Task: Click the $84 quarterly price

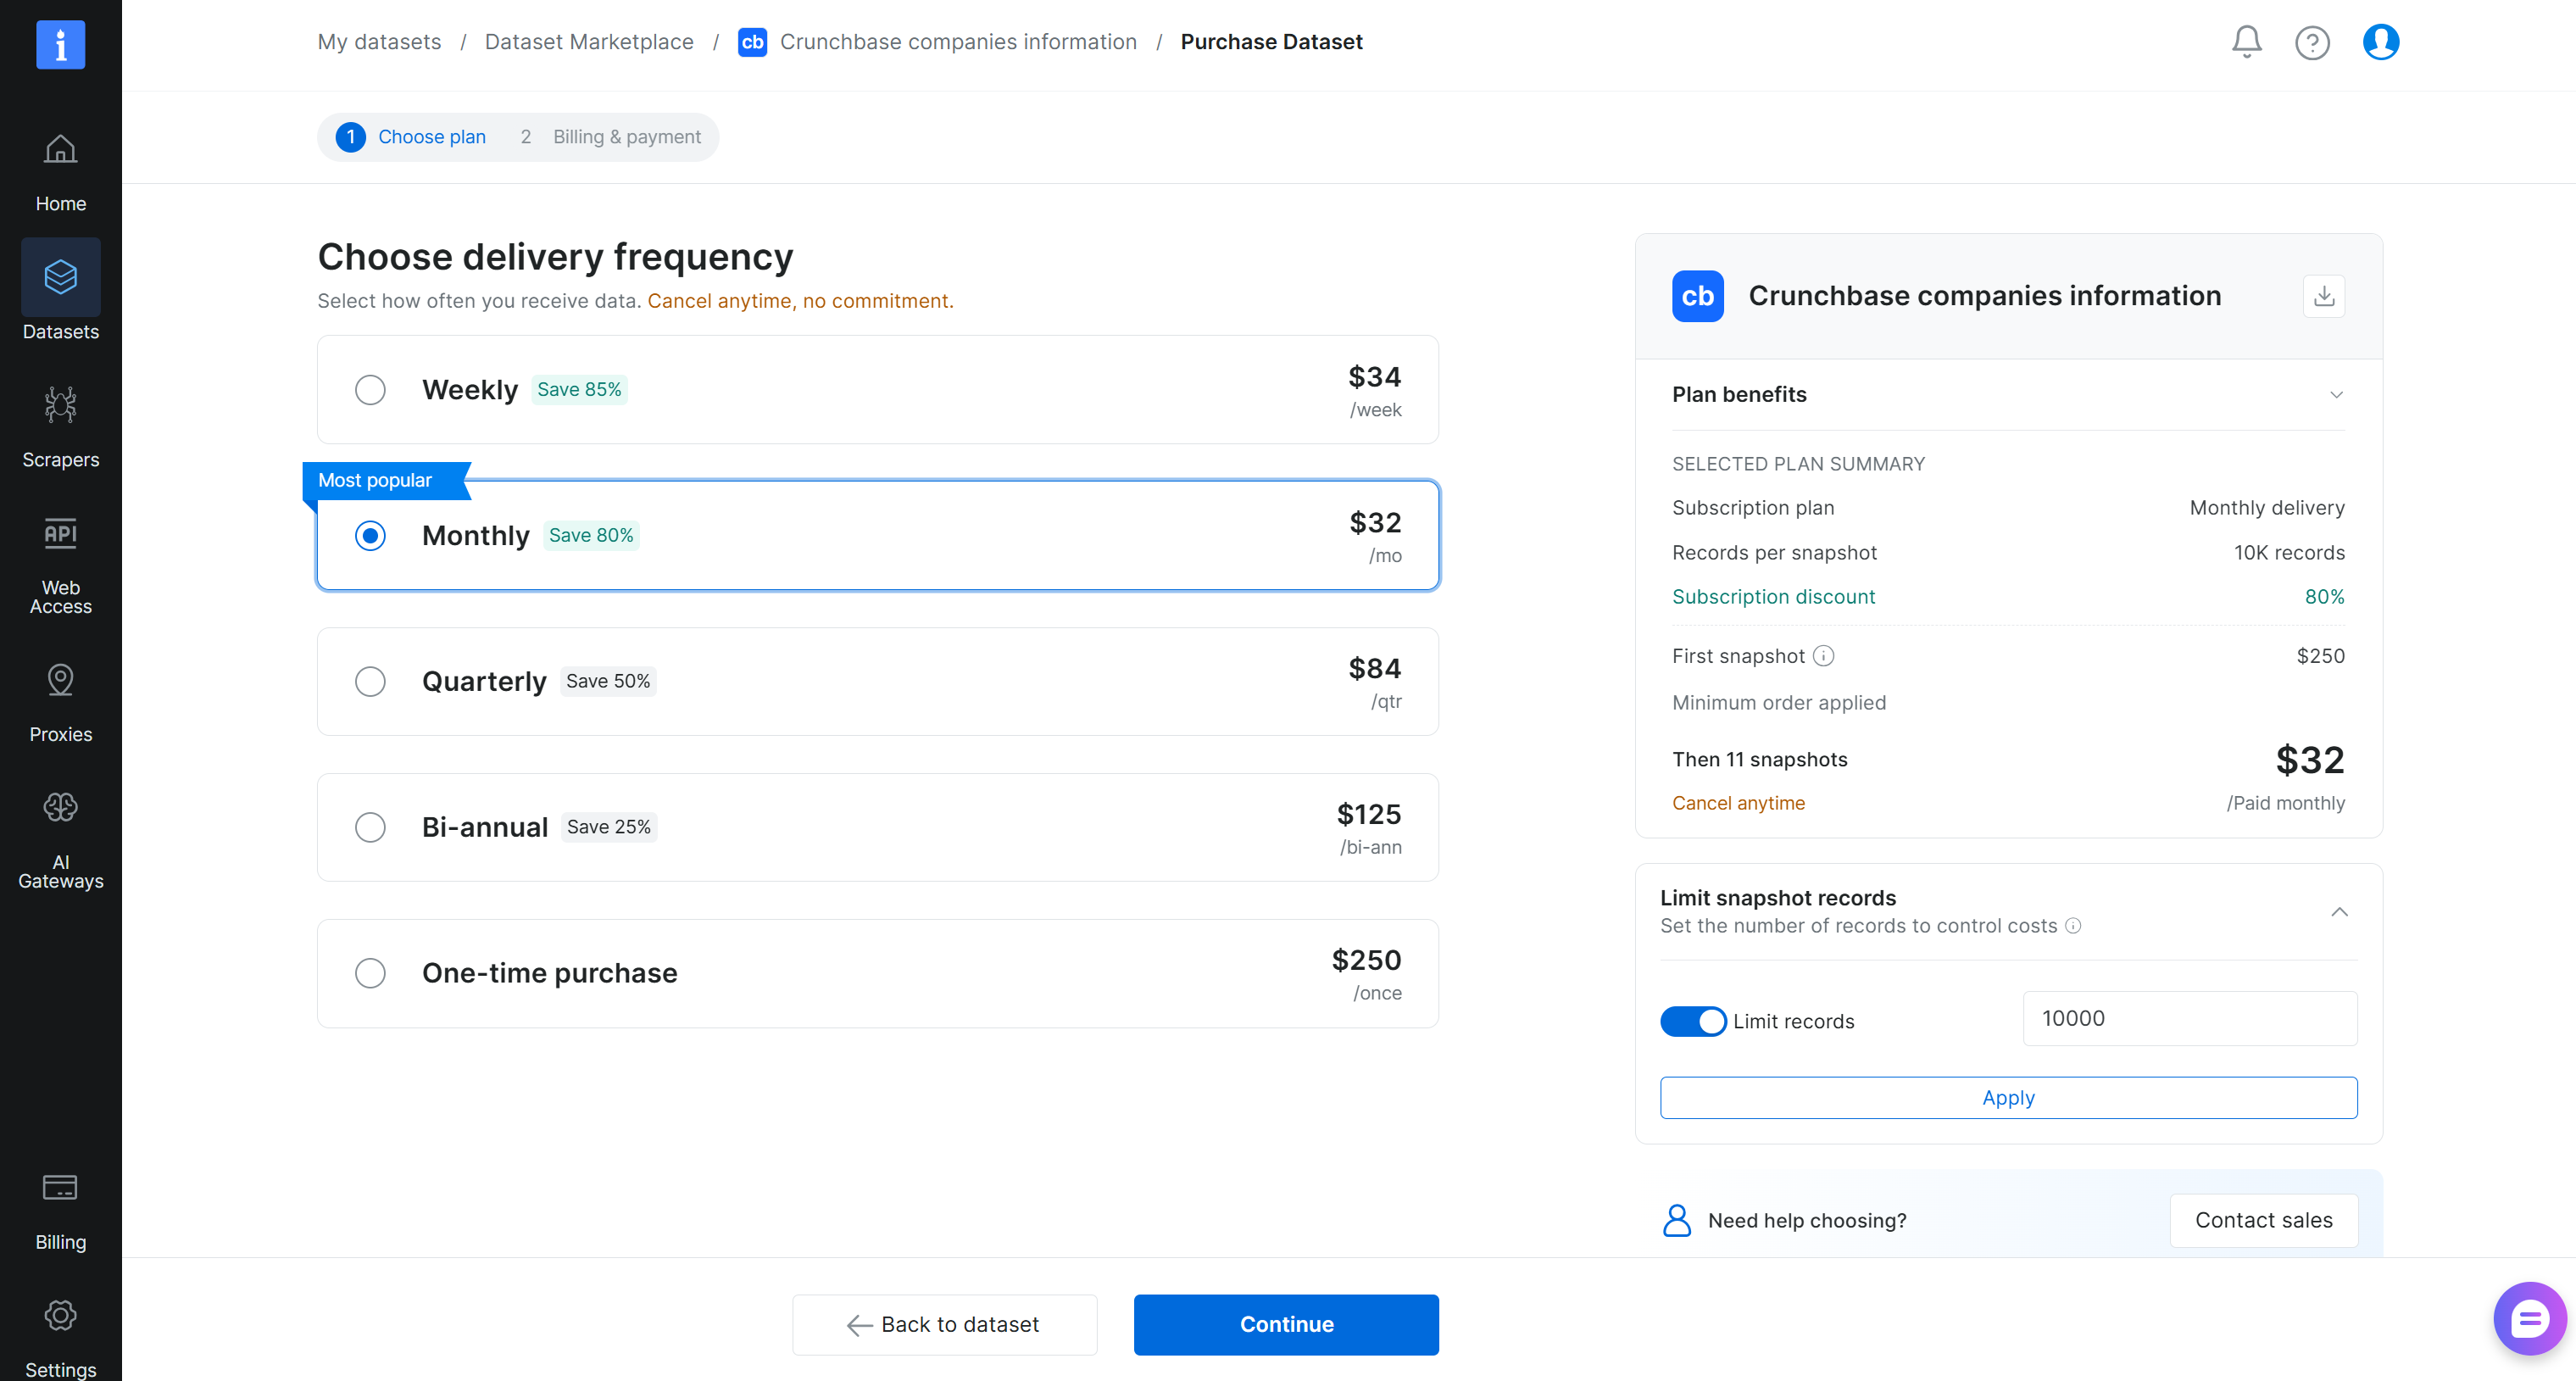Action: (1374, 669)
